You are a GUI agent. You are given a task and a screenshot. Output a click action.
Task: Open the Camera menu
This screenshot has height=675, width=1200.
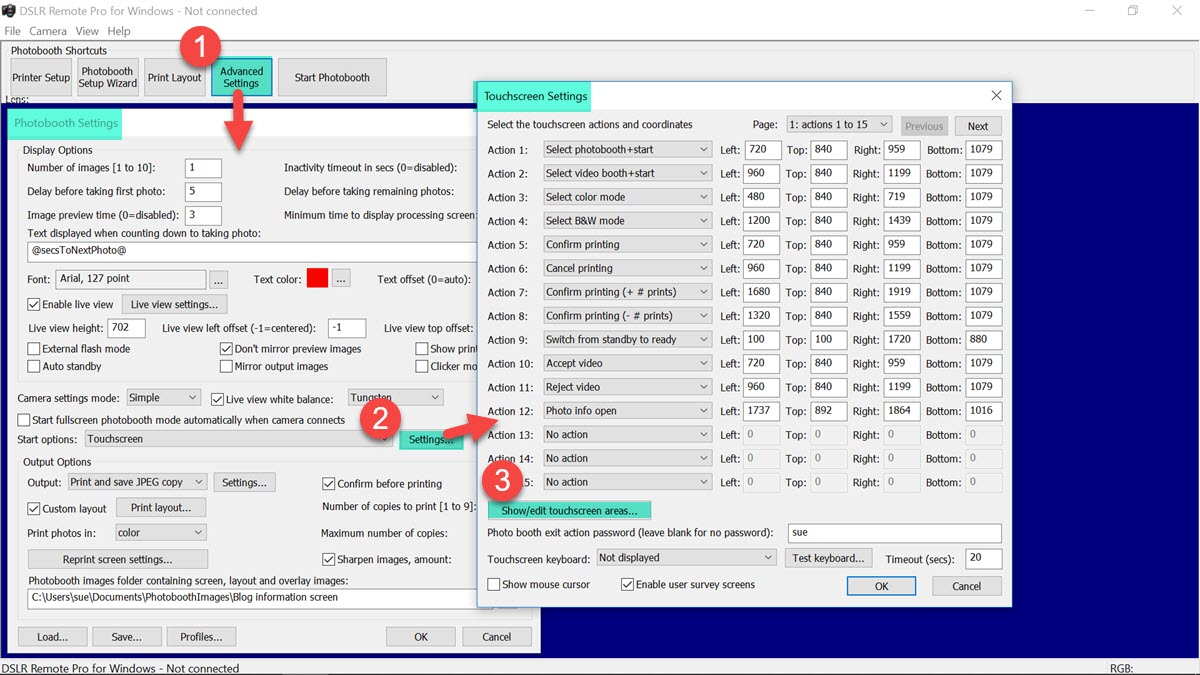tap(47, 32)
